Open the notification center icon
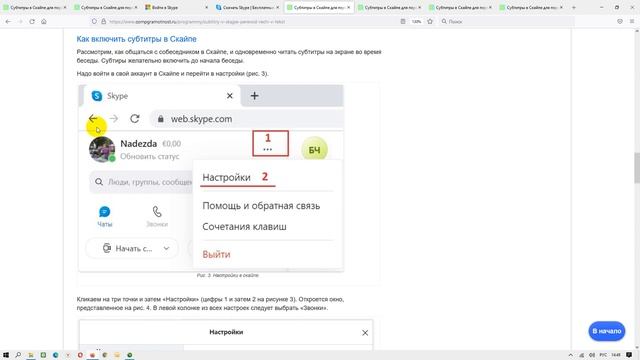 629,355
